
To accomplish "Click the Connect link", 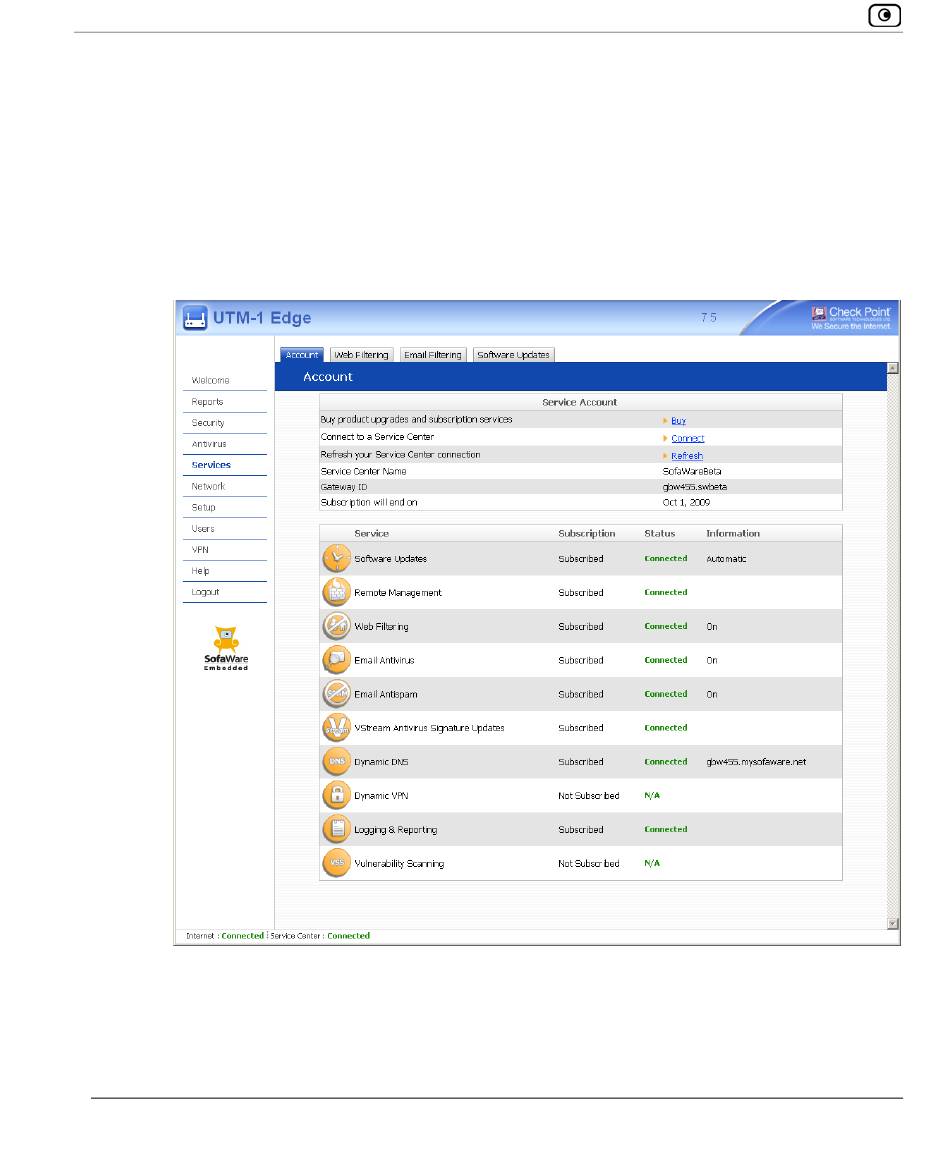I will point(688,438).
